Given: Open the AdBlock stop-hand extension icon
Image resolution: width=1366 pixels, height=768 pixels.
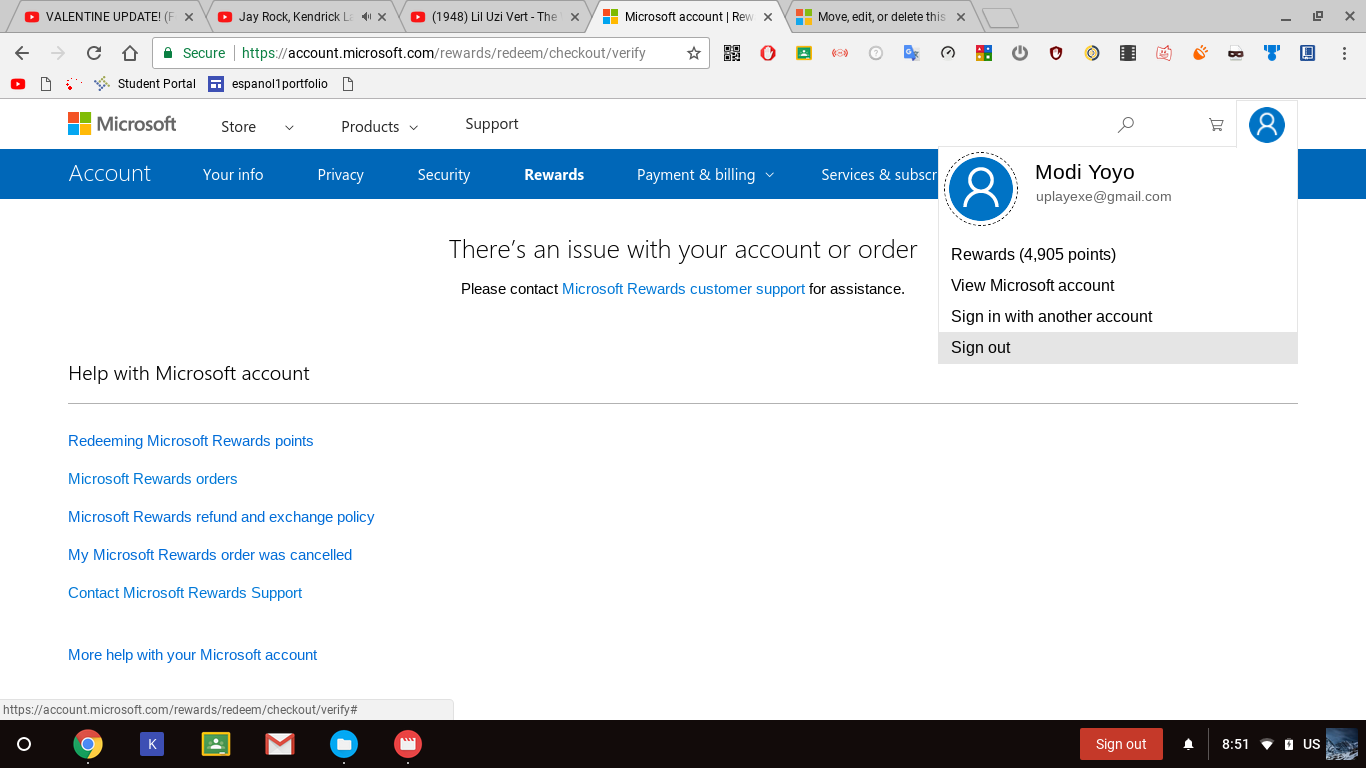Looking at the screenshot, I should [768, 54].
